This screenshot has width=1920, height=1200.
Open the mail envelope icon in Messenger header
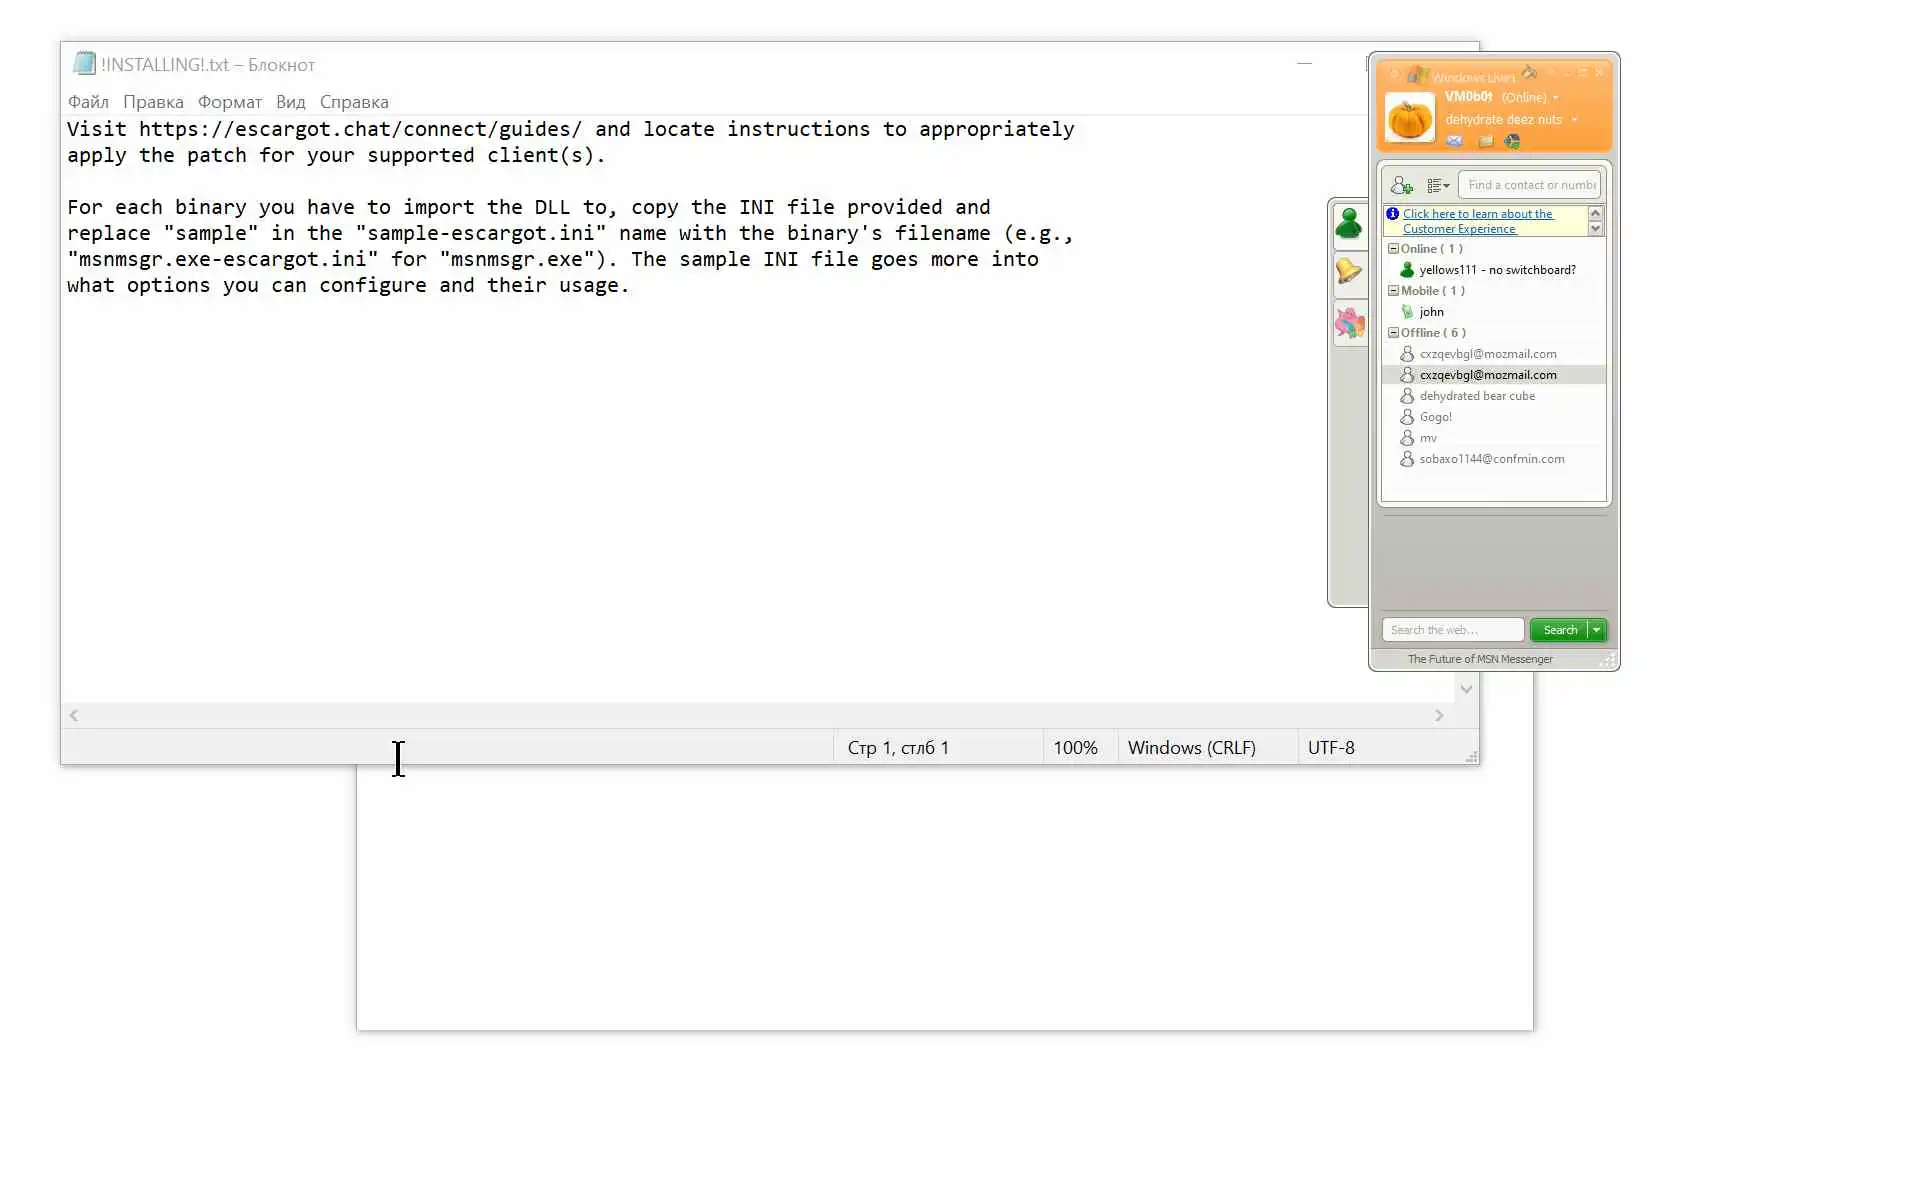pyautogui.click(x=1454, y=141)
